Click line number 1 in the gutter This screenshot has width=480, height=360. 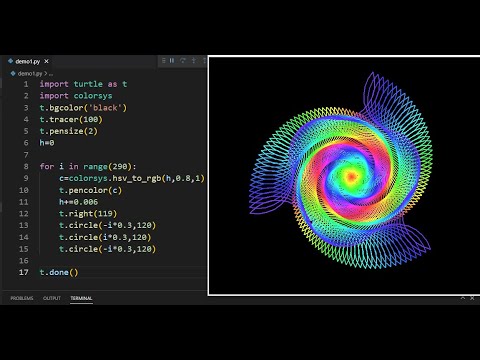pos(26,84)
